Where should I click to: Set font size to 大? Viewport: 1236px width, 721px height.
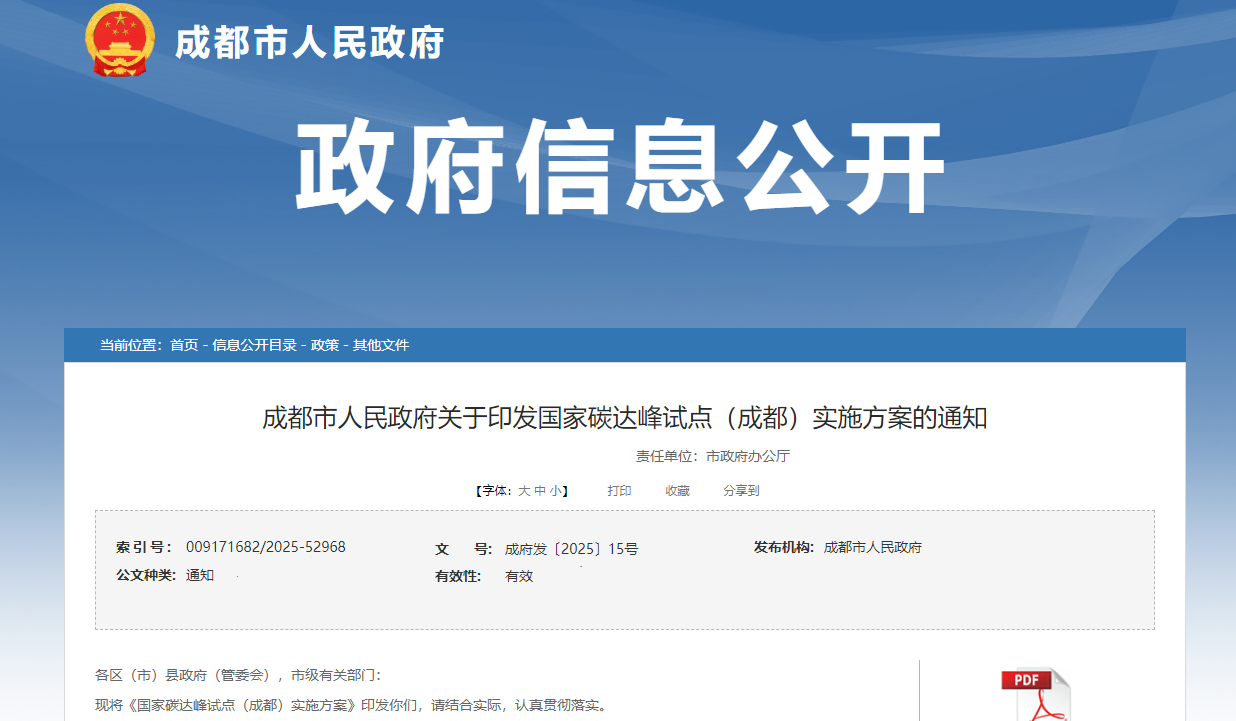[524, 491]
